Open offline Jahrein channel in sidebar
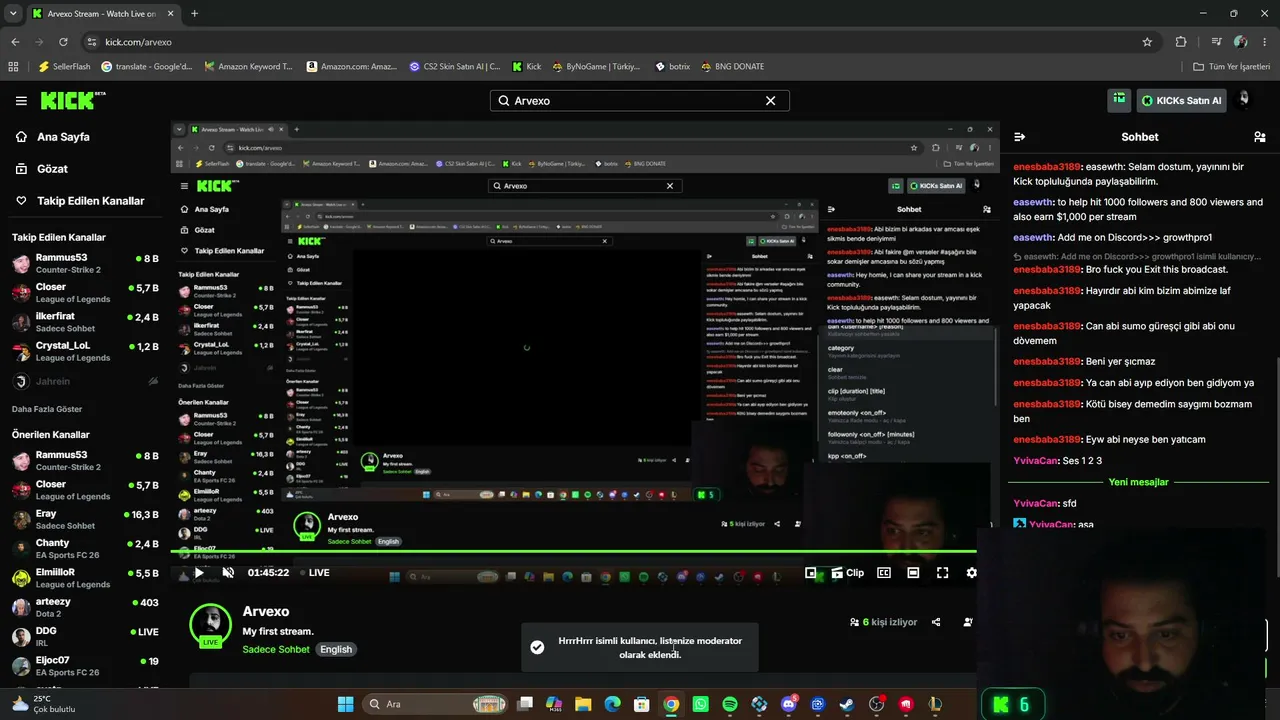This screenshot has height=720, width=1280. tap(85, 381)
